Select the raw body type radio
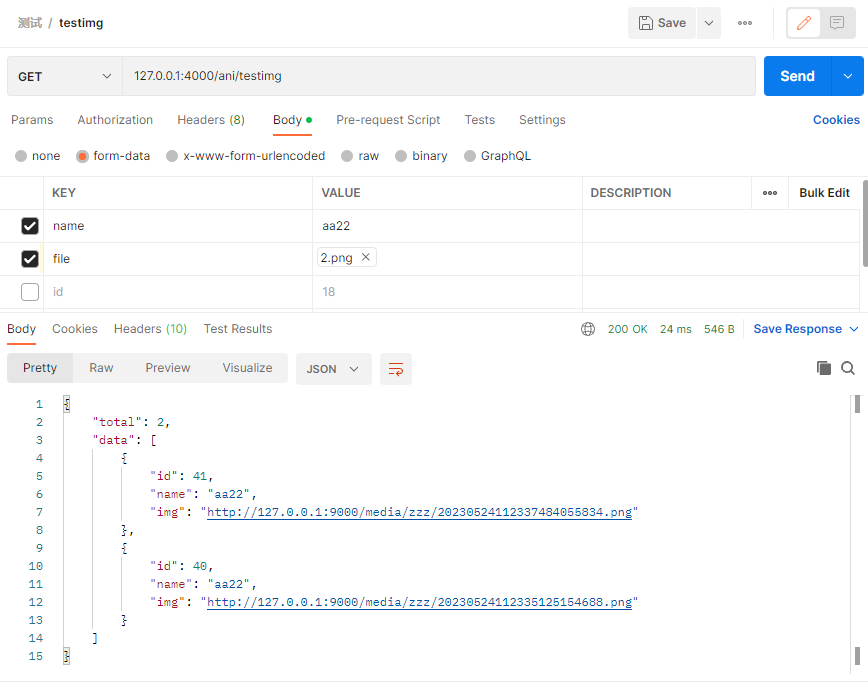This screenshot has height=684, width=868. 348,156
